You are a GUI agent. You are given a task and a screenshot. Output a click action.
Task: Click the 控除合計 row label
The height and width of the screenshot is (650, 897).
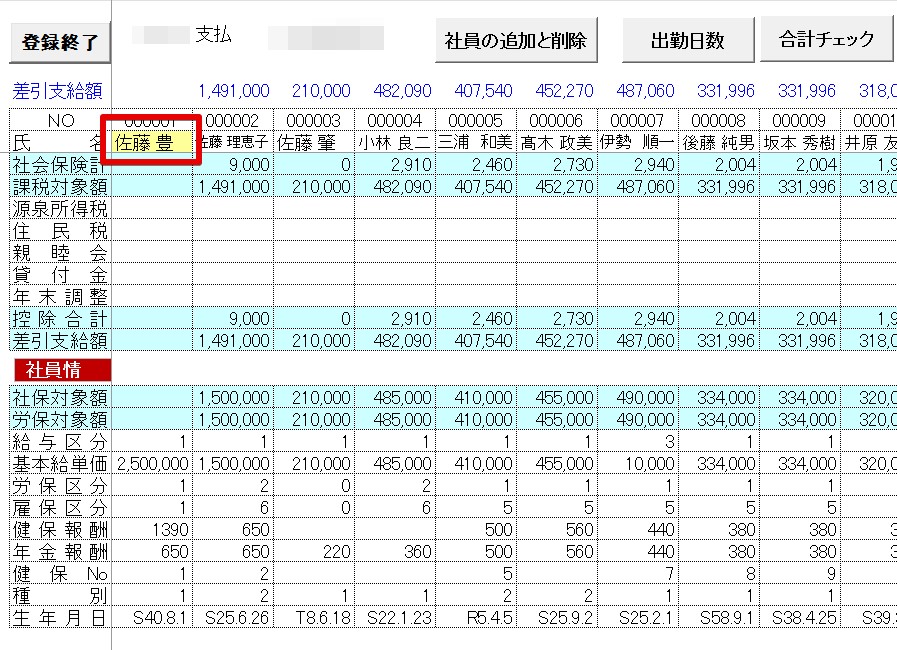(x=60, y=319)
